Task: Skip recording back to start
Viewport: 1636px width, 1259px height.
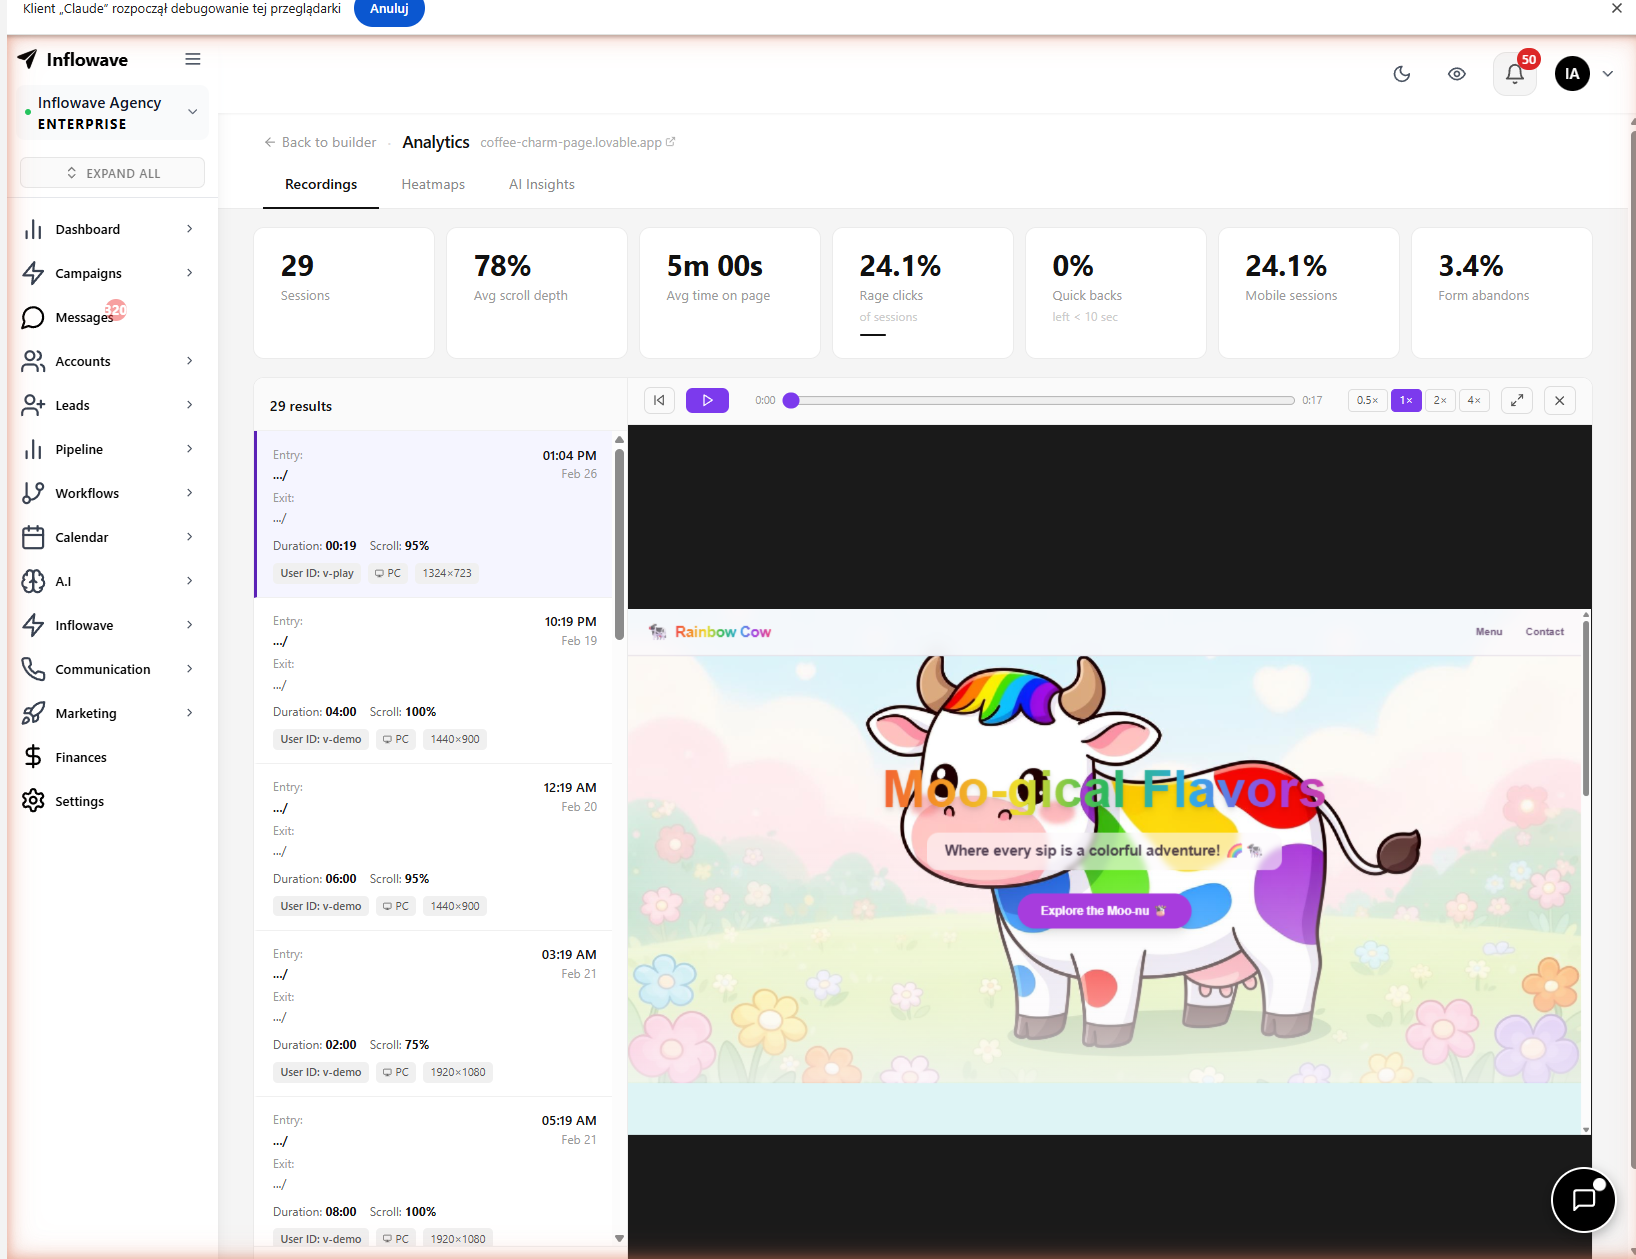Action: (659, 400)
